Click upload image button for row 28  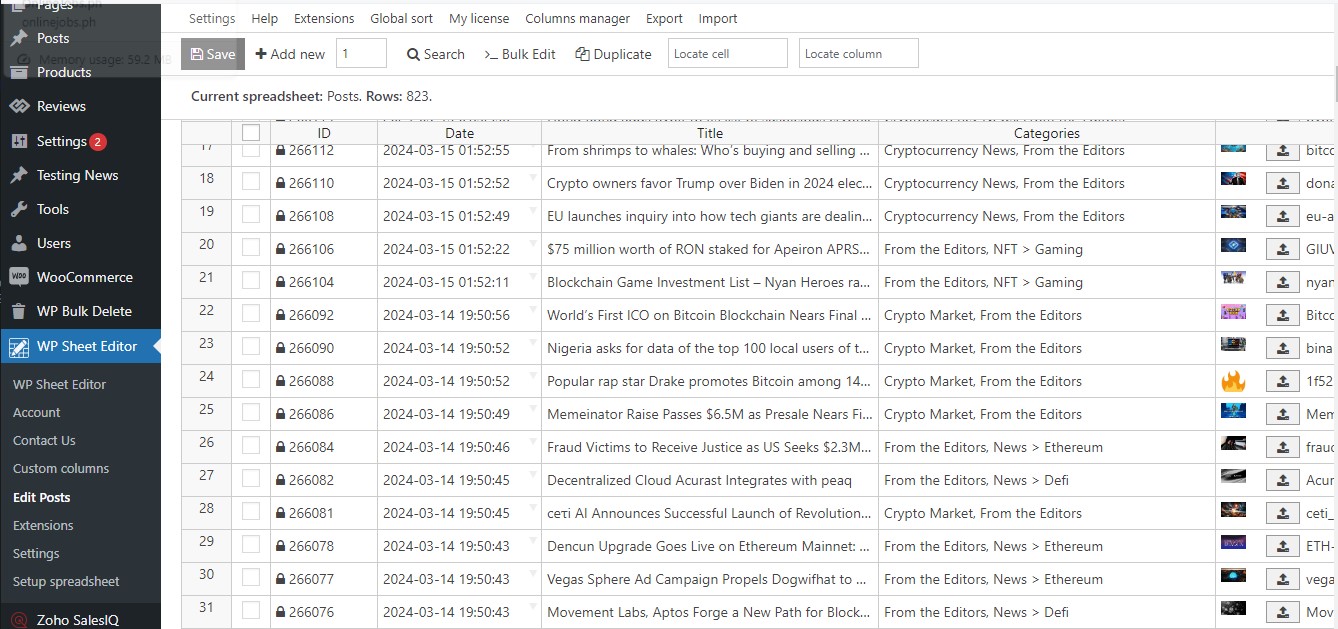click(x=1282, y=513)
